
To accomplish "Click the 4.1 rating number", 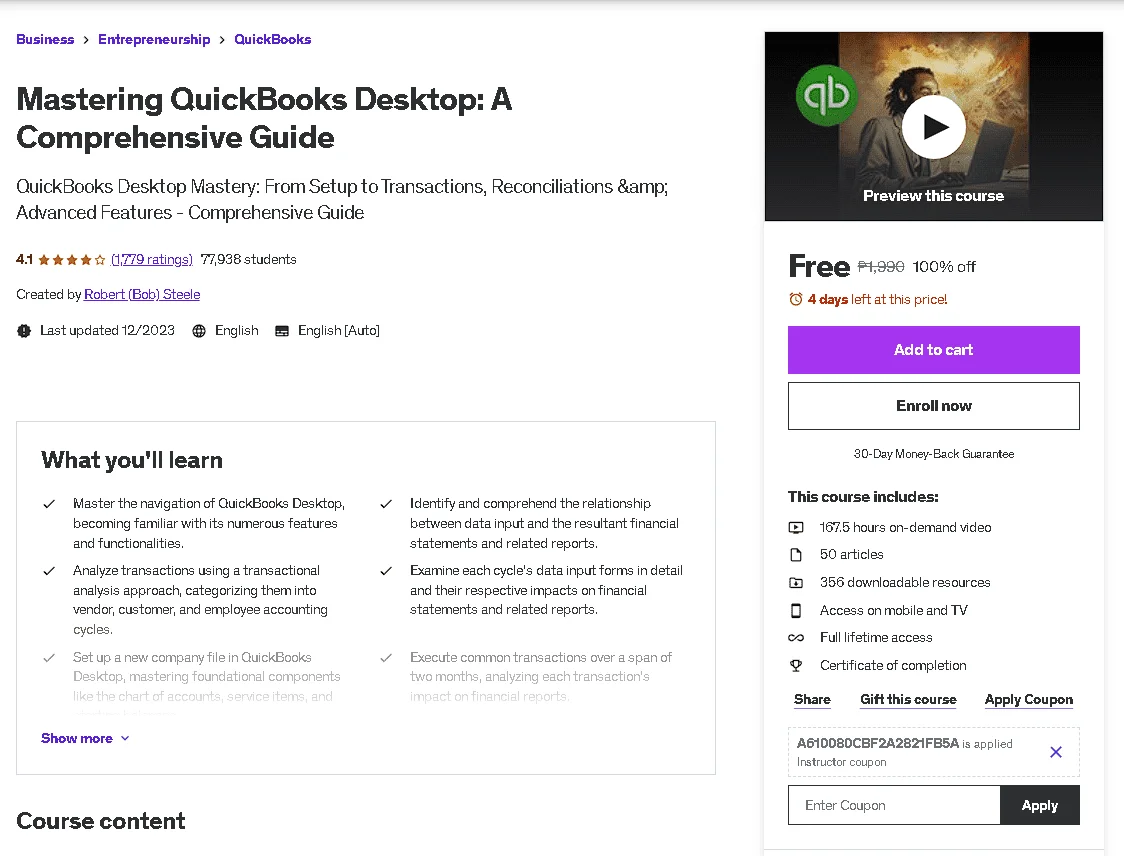I will [x=24, y=260].
